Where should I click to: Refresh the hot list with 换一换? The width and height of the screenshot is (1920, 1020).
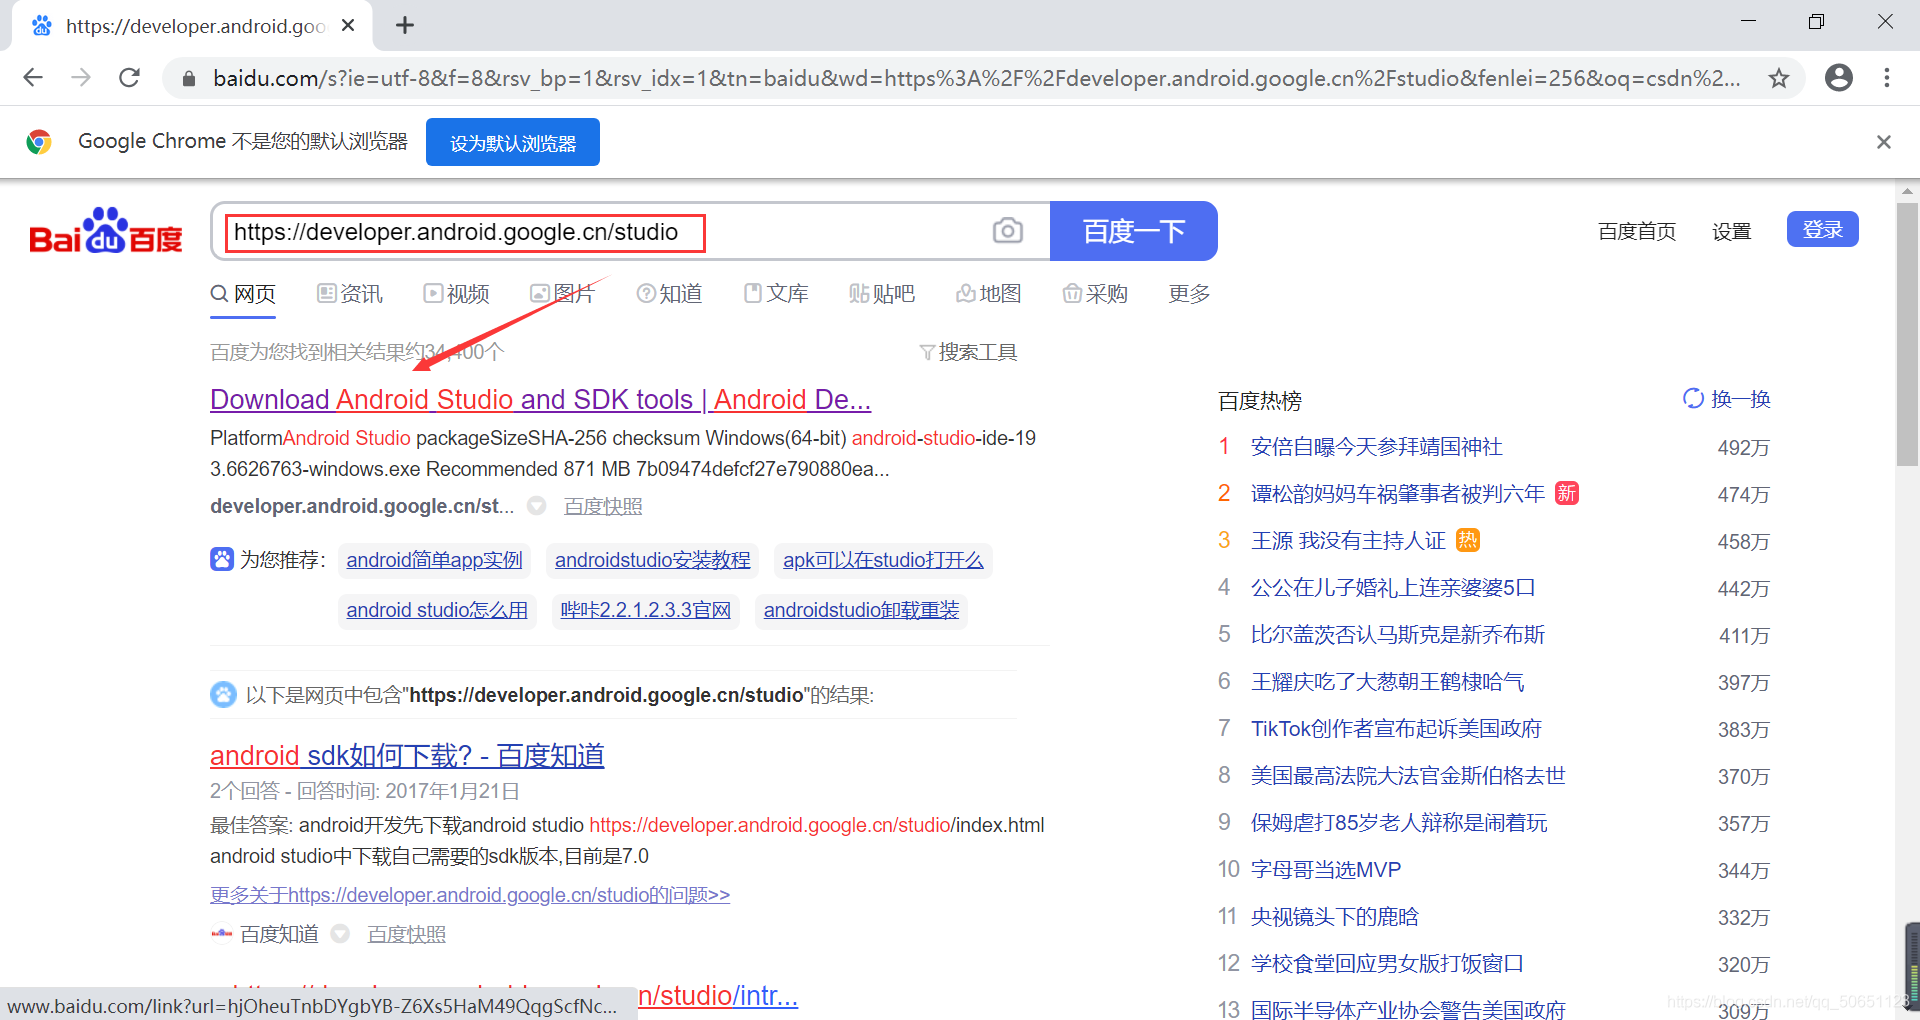coord(1726,399)
